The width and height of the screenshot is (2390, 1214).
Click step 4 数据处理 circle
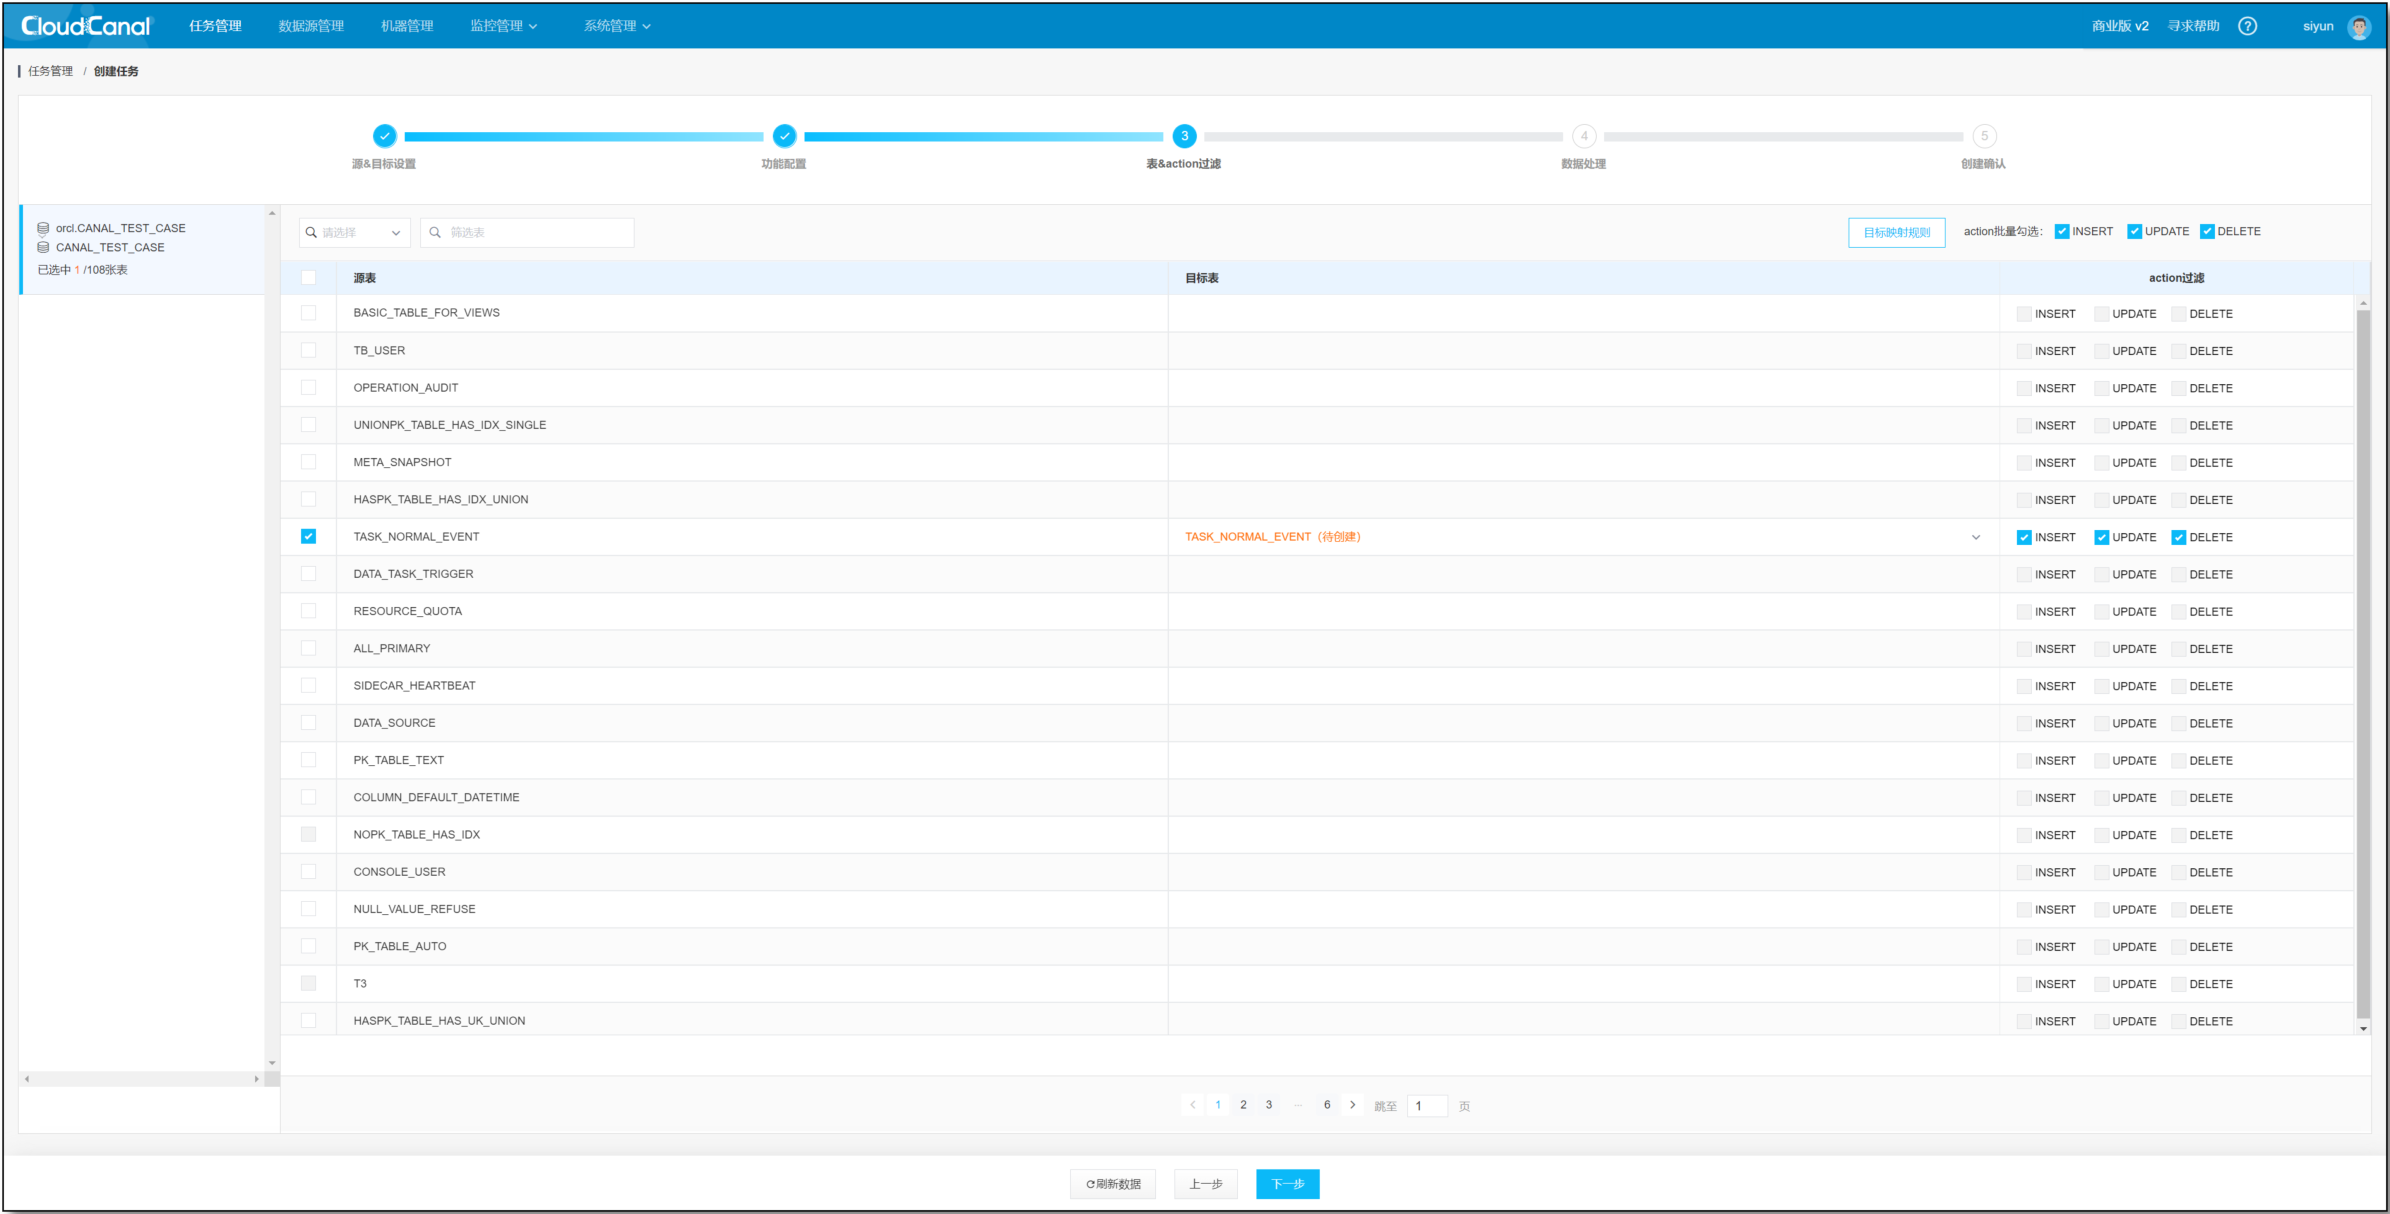coord(1583,136)
